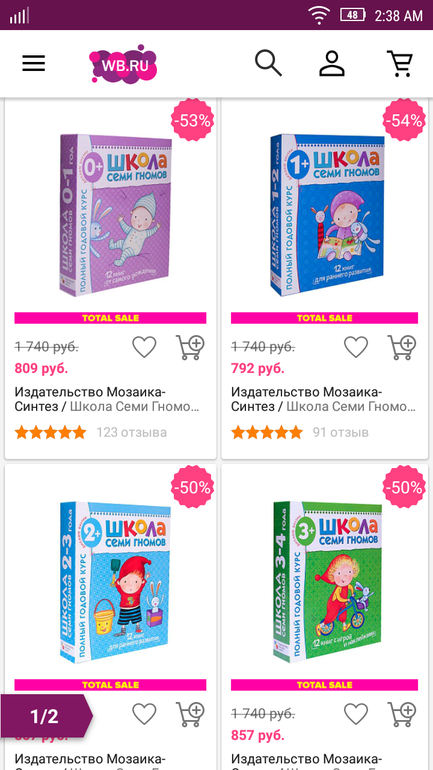Viewport: 433px width, 770px height.
Task: Open the 3+ green box product image
Action: tap(327, 582)
